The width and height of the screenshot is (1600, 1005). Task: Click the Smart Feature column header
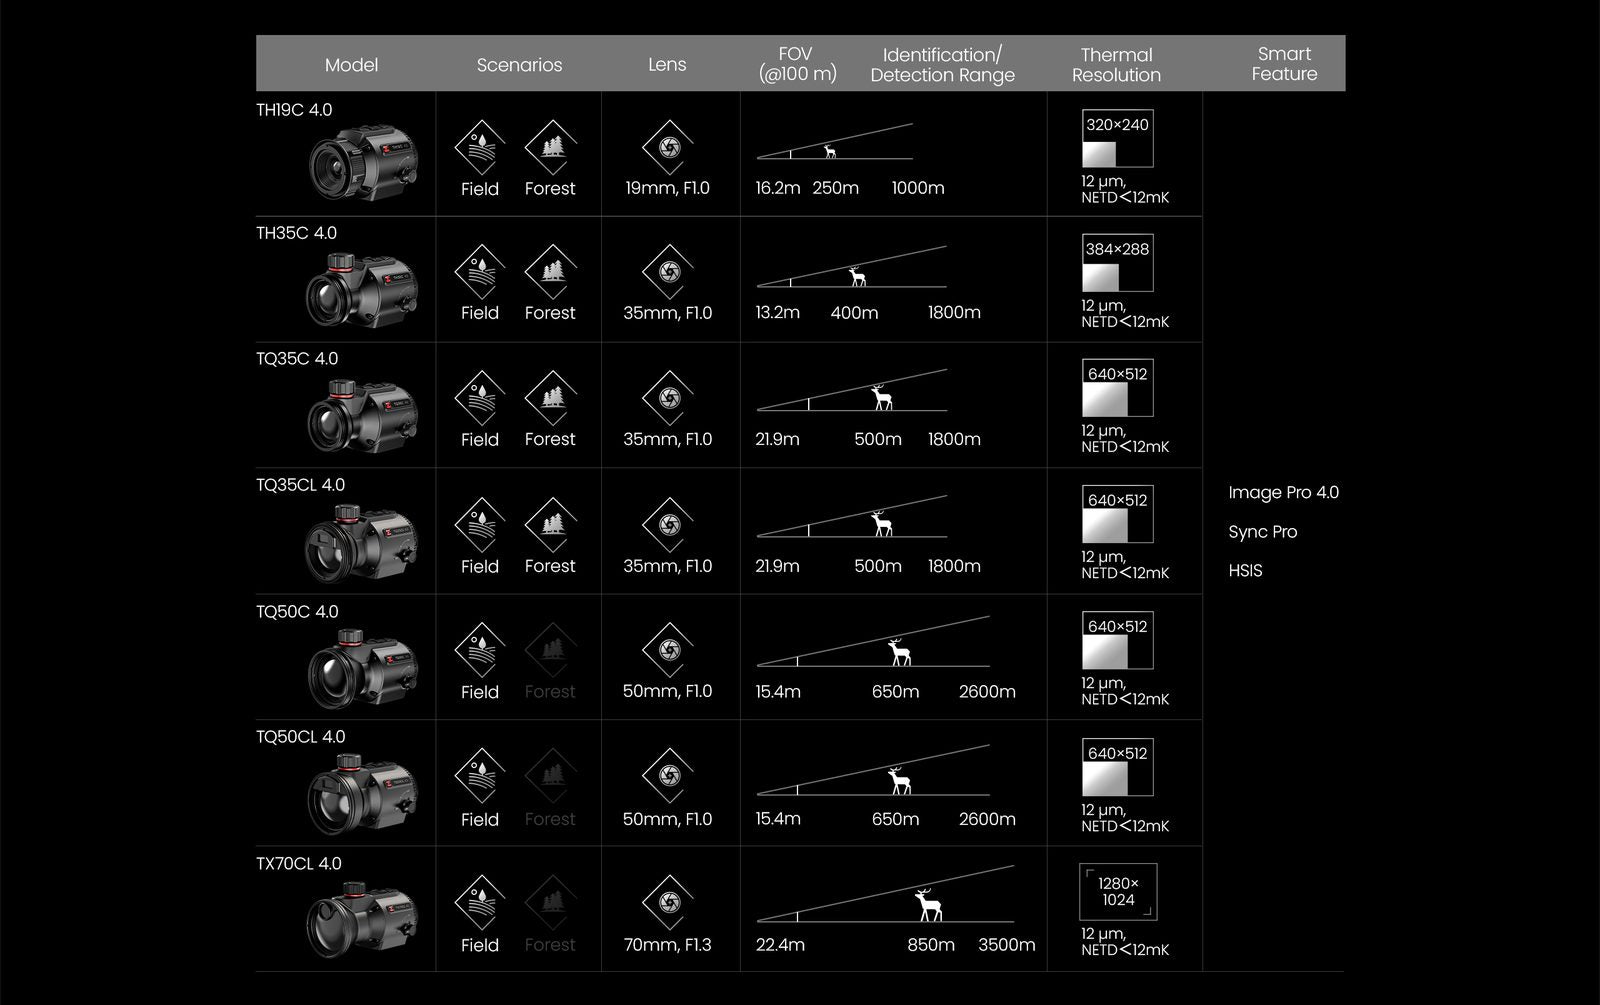[x=1284, y=64]
